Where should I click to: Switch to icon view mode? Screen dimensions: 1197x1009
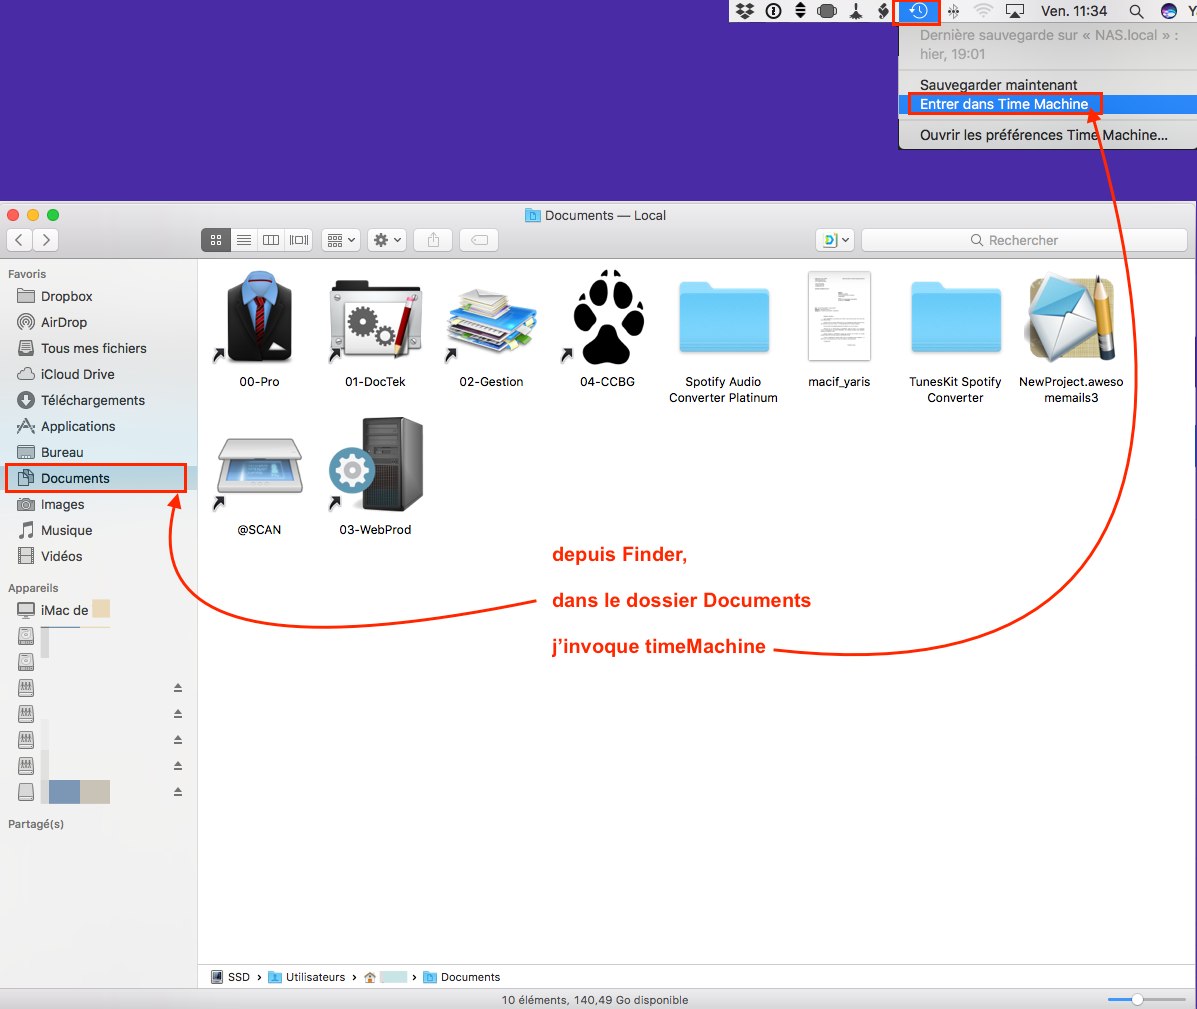point(216,240)
